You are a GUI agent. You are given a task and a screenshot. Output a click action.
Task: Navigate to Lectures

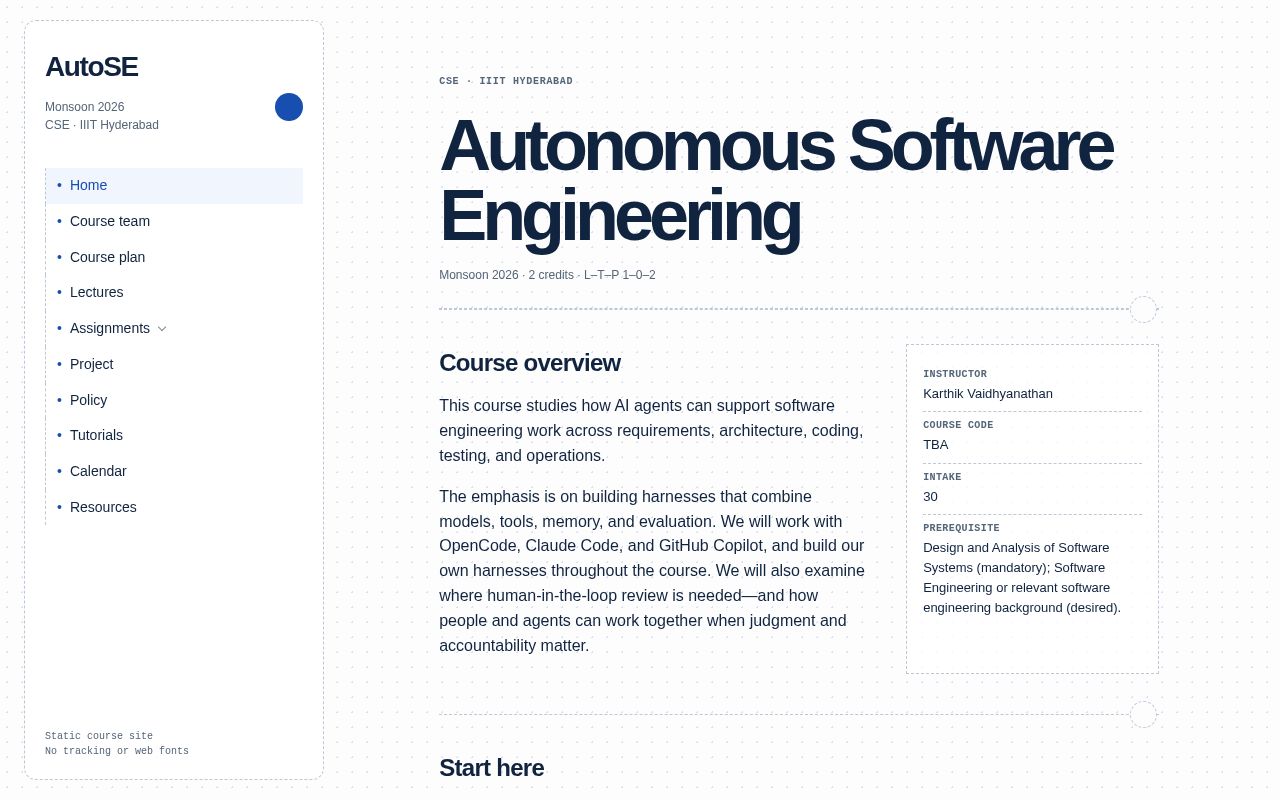point(174,292)
